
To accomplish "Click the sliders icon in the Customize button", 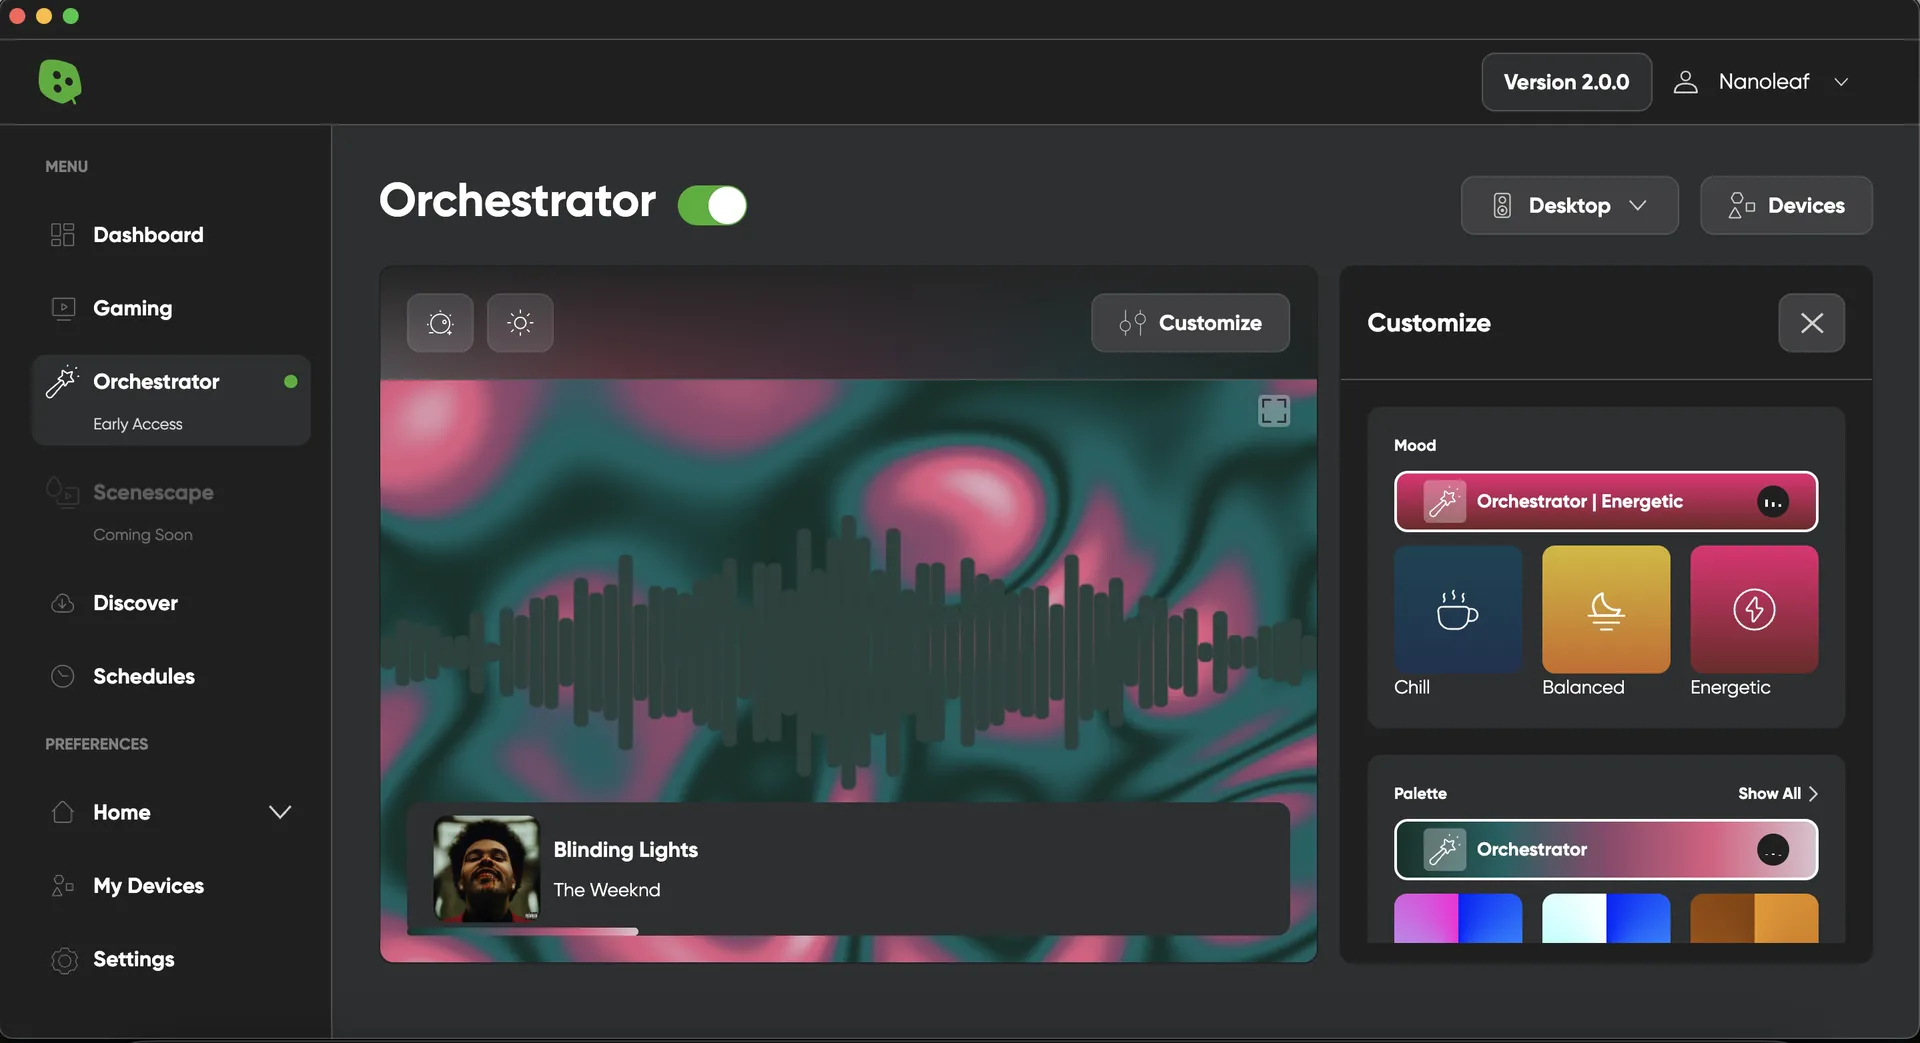I will (x=1132, y=323).
